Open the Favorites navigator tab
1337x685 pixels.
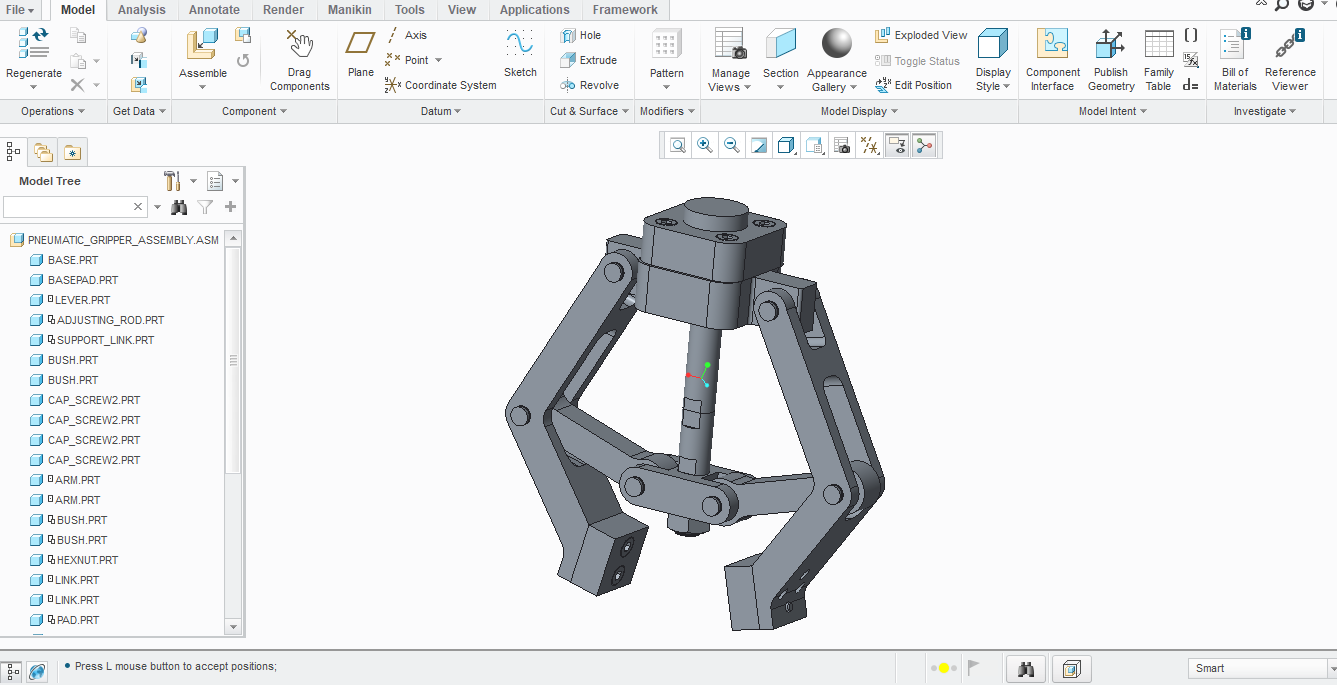(x=72, y=152)
